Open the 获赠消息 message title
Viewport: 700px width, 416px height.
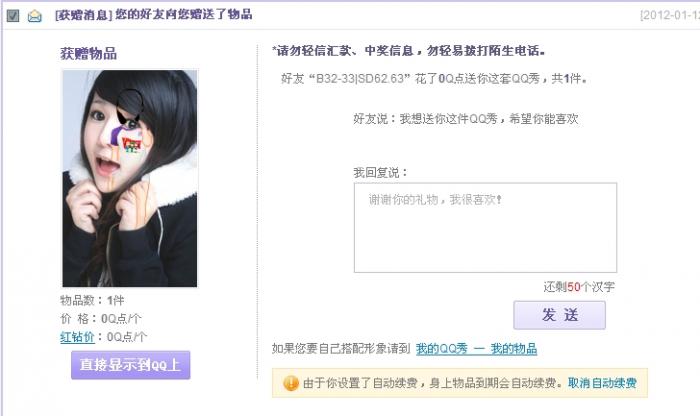click(153, 14)
